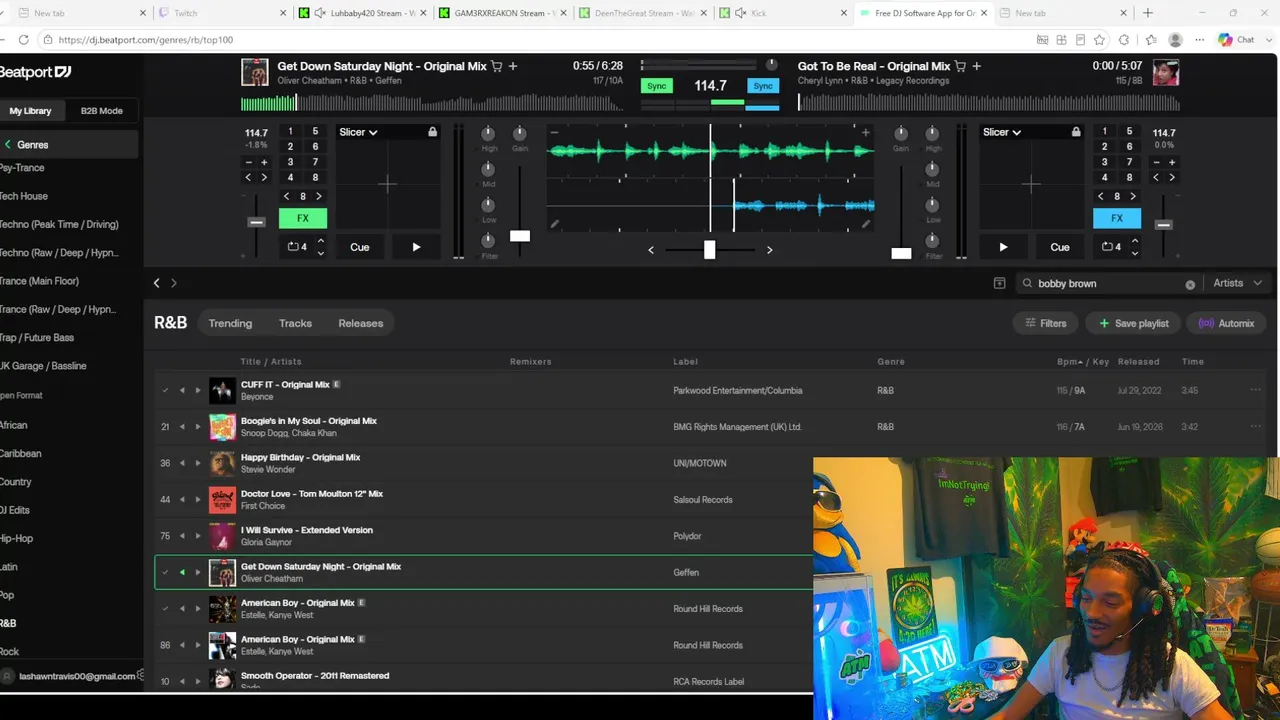
Task: Click right deck pitch bend left arrow
Action: point(1156,178)
